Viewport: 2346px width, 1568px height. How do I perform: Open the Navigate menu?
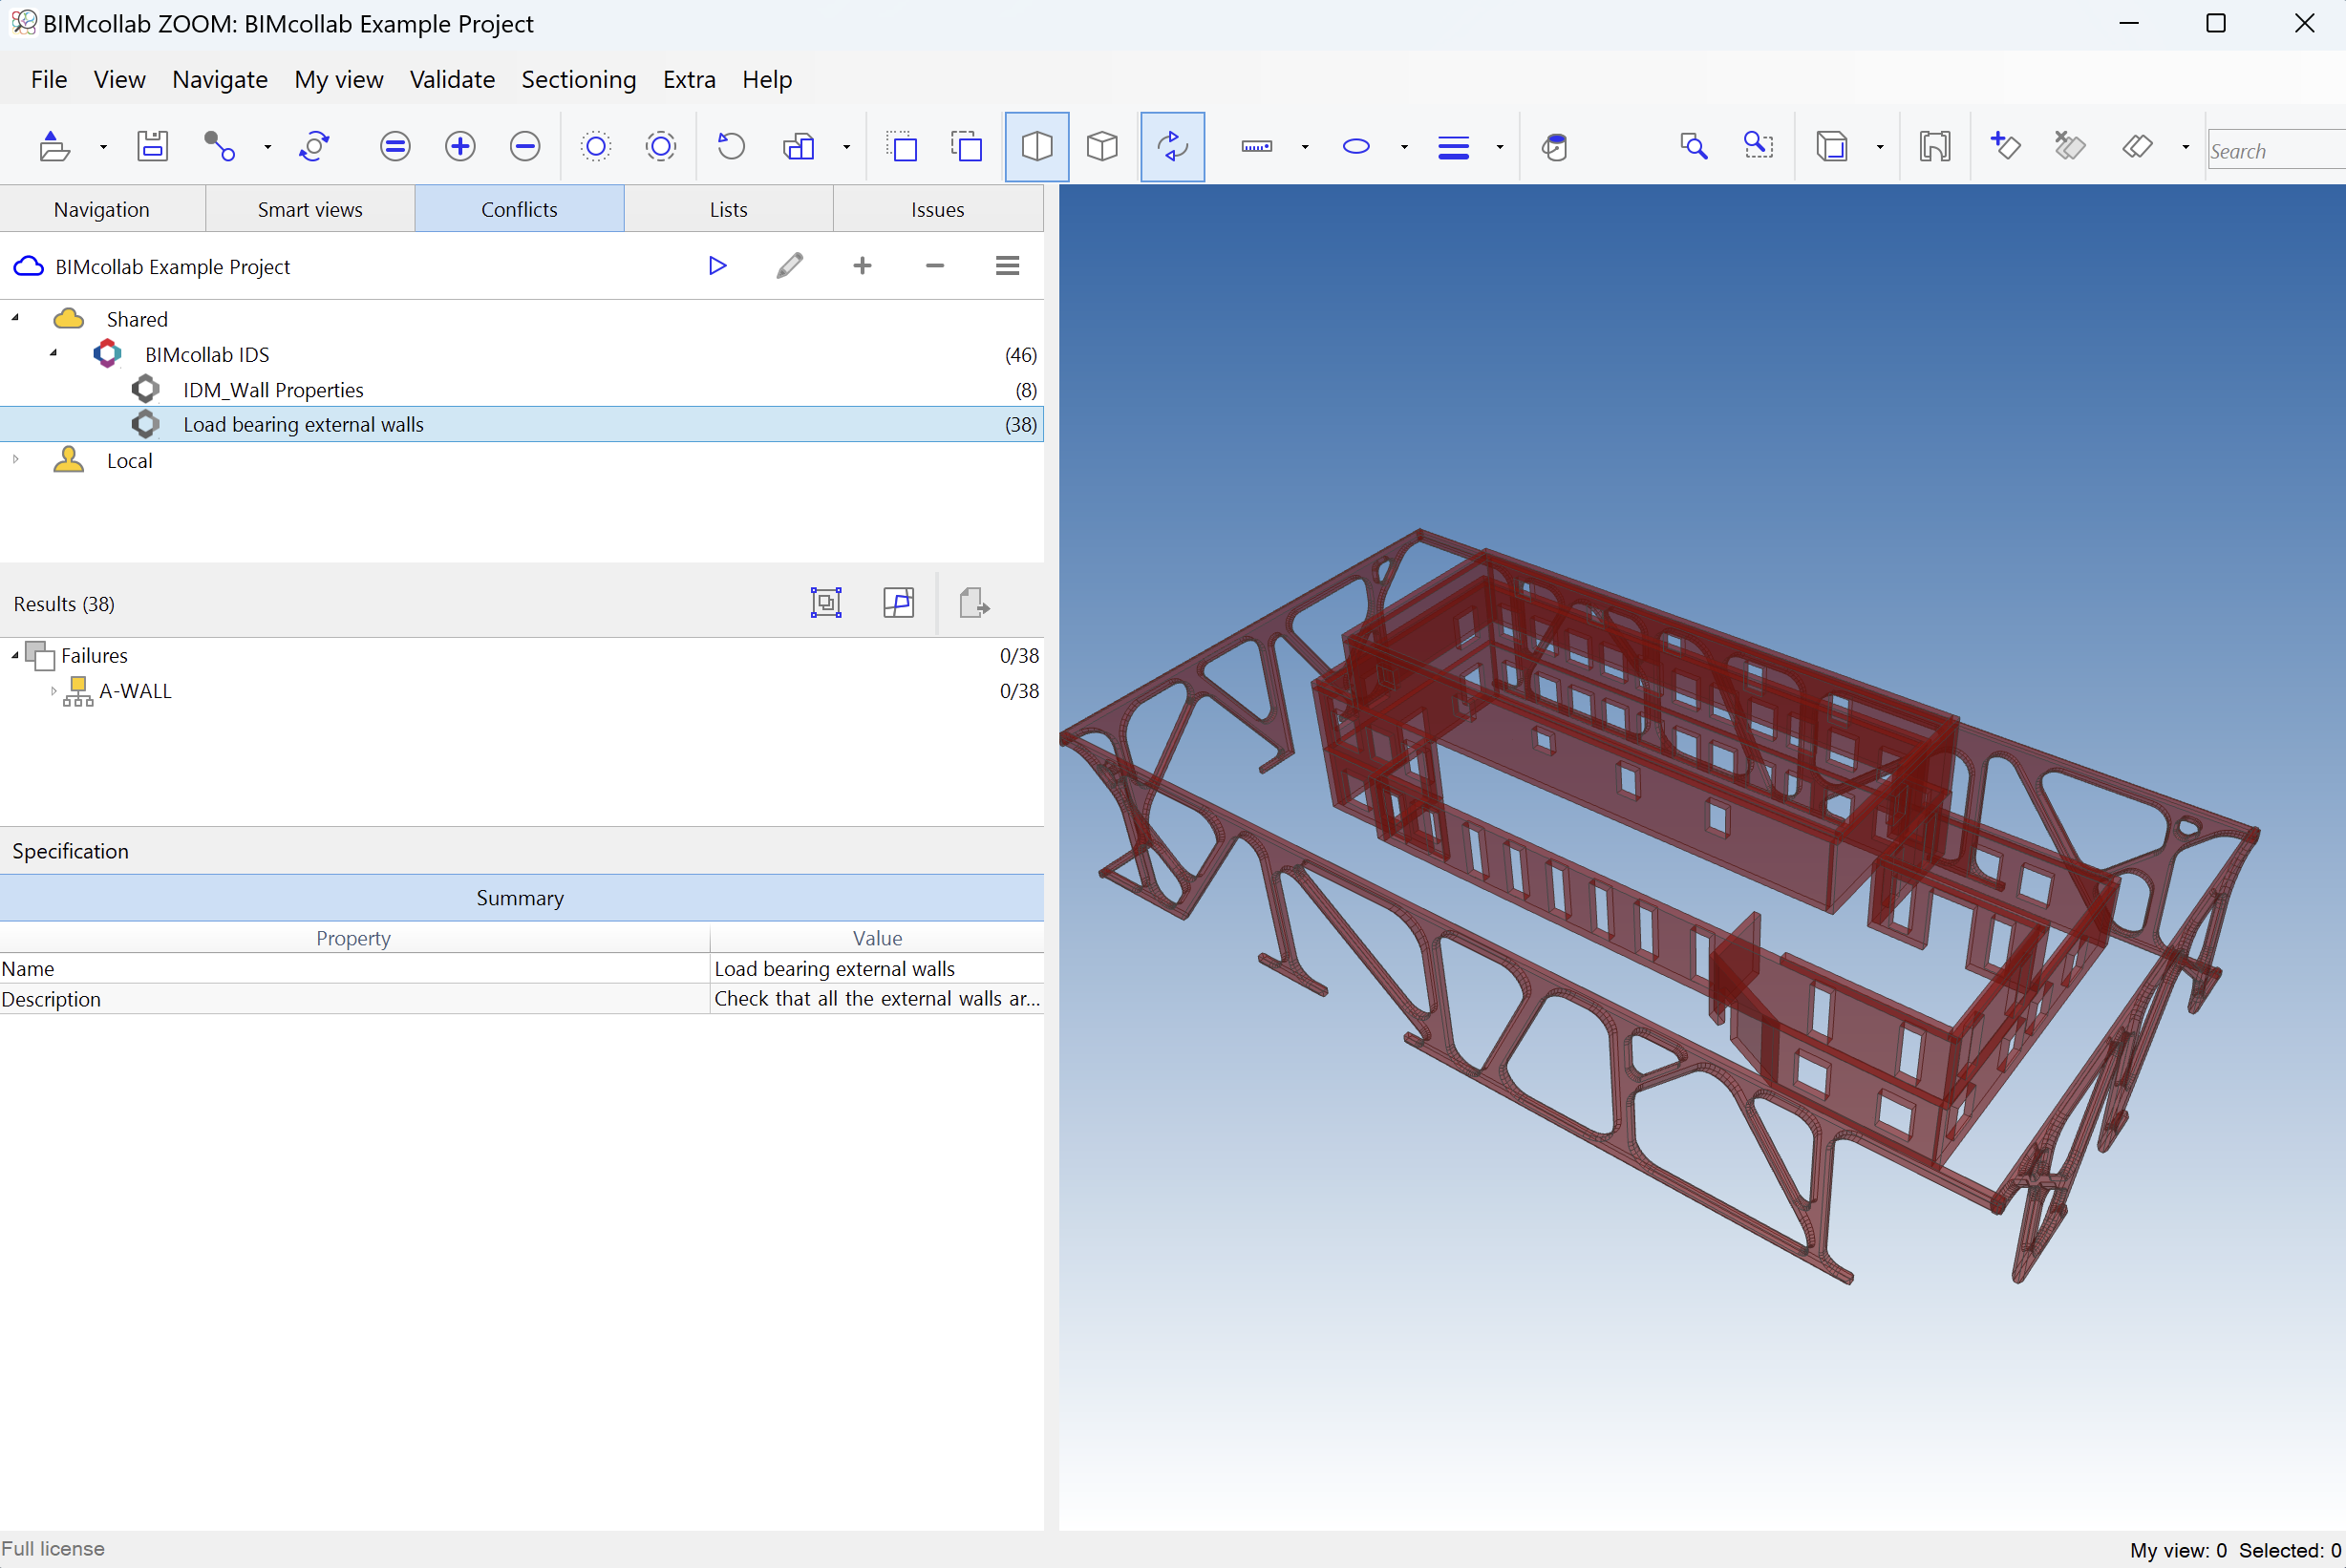[220, 79]
